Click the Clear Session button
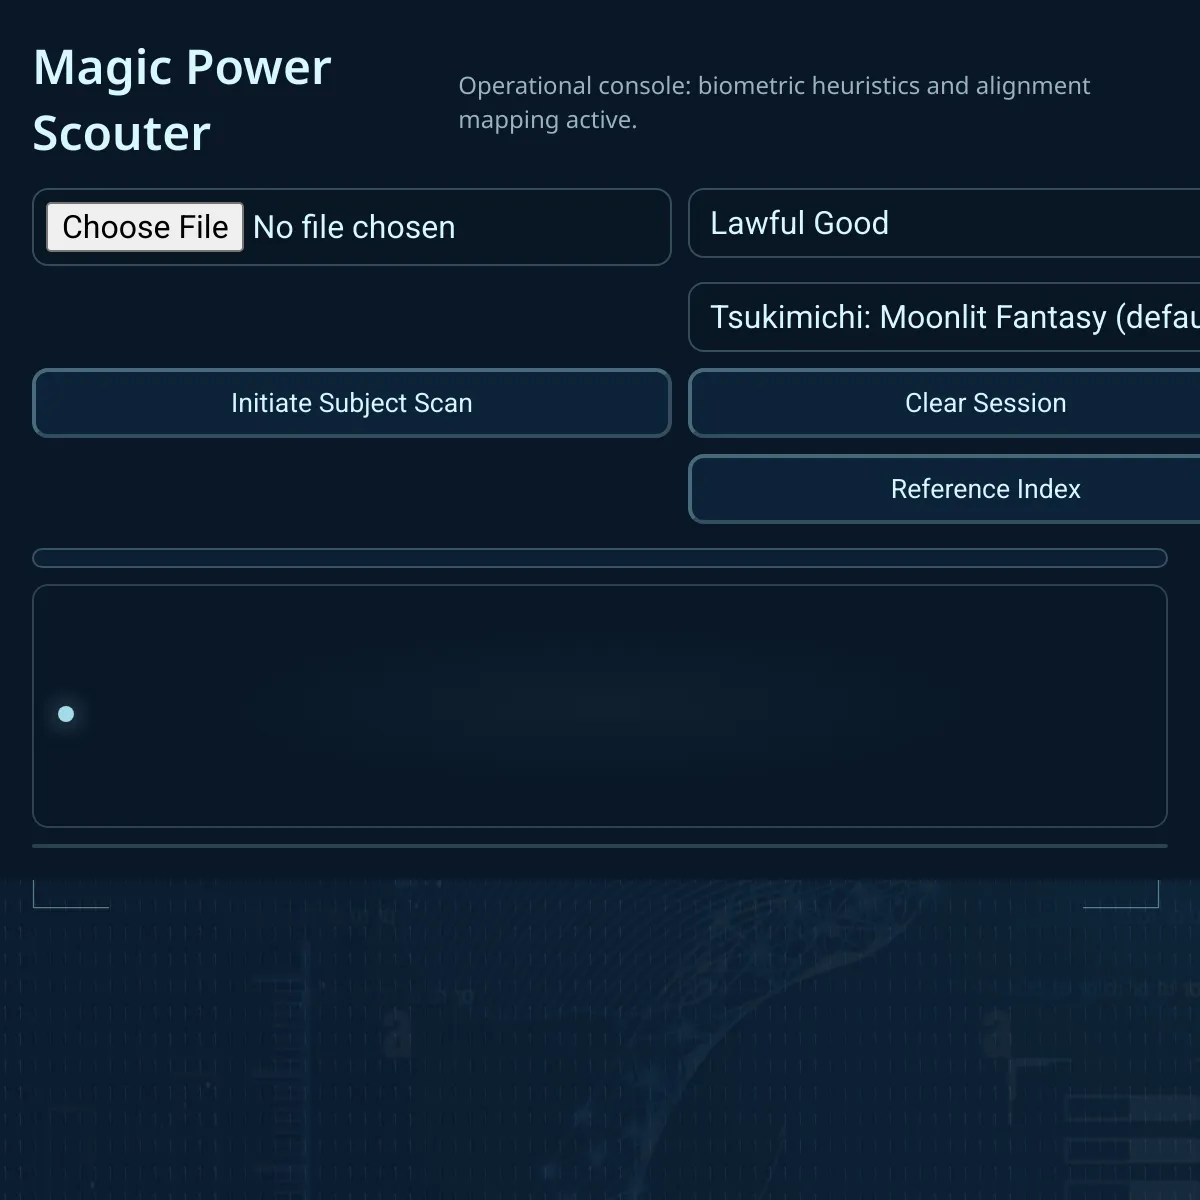The width and height of the screenshot is (1200, 1200). pos(944,403)
